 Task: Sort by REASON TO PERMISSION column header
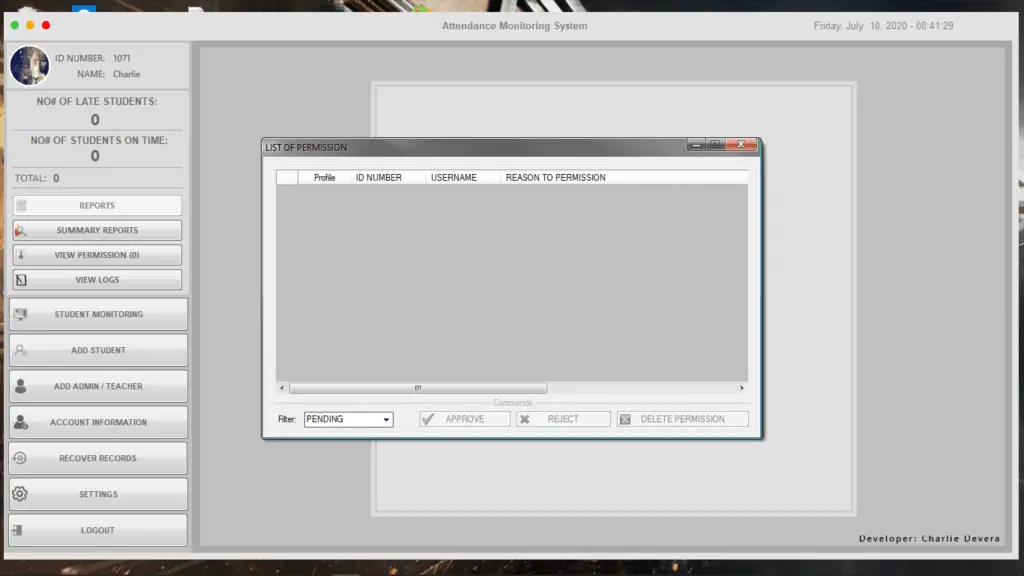(x=555, y=178)
